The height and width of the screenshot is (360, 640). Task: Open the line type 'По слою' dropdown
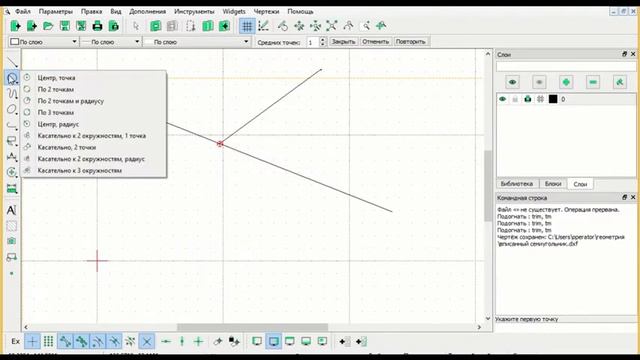(196, 42)
